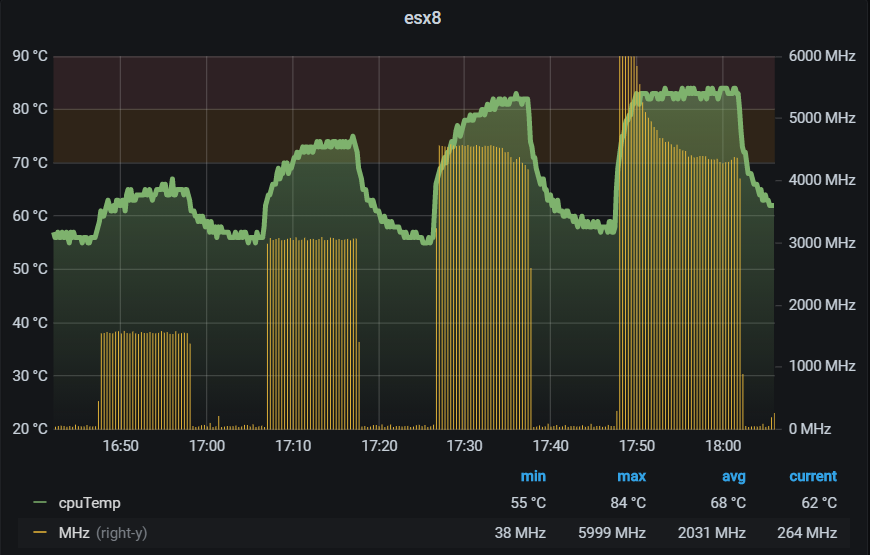870x555 pixels.
Task: Click the 90 °C left axis label
Action: [30, 56]
